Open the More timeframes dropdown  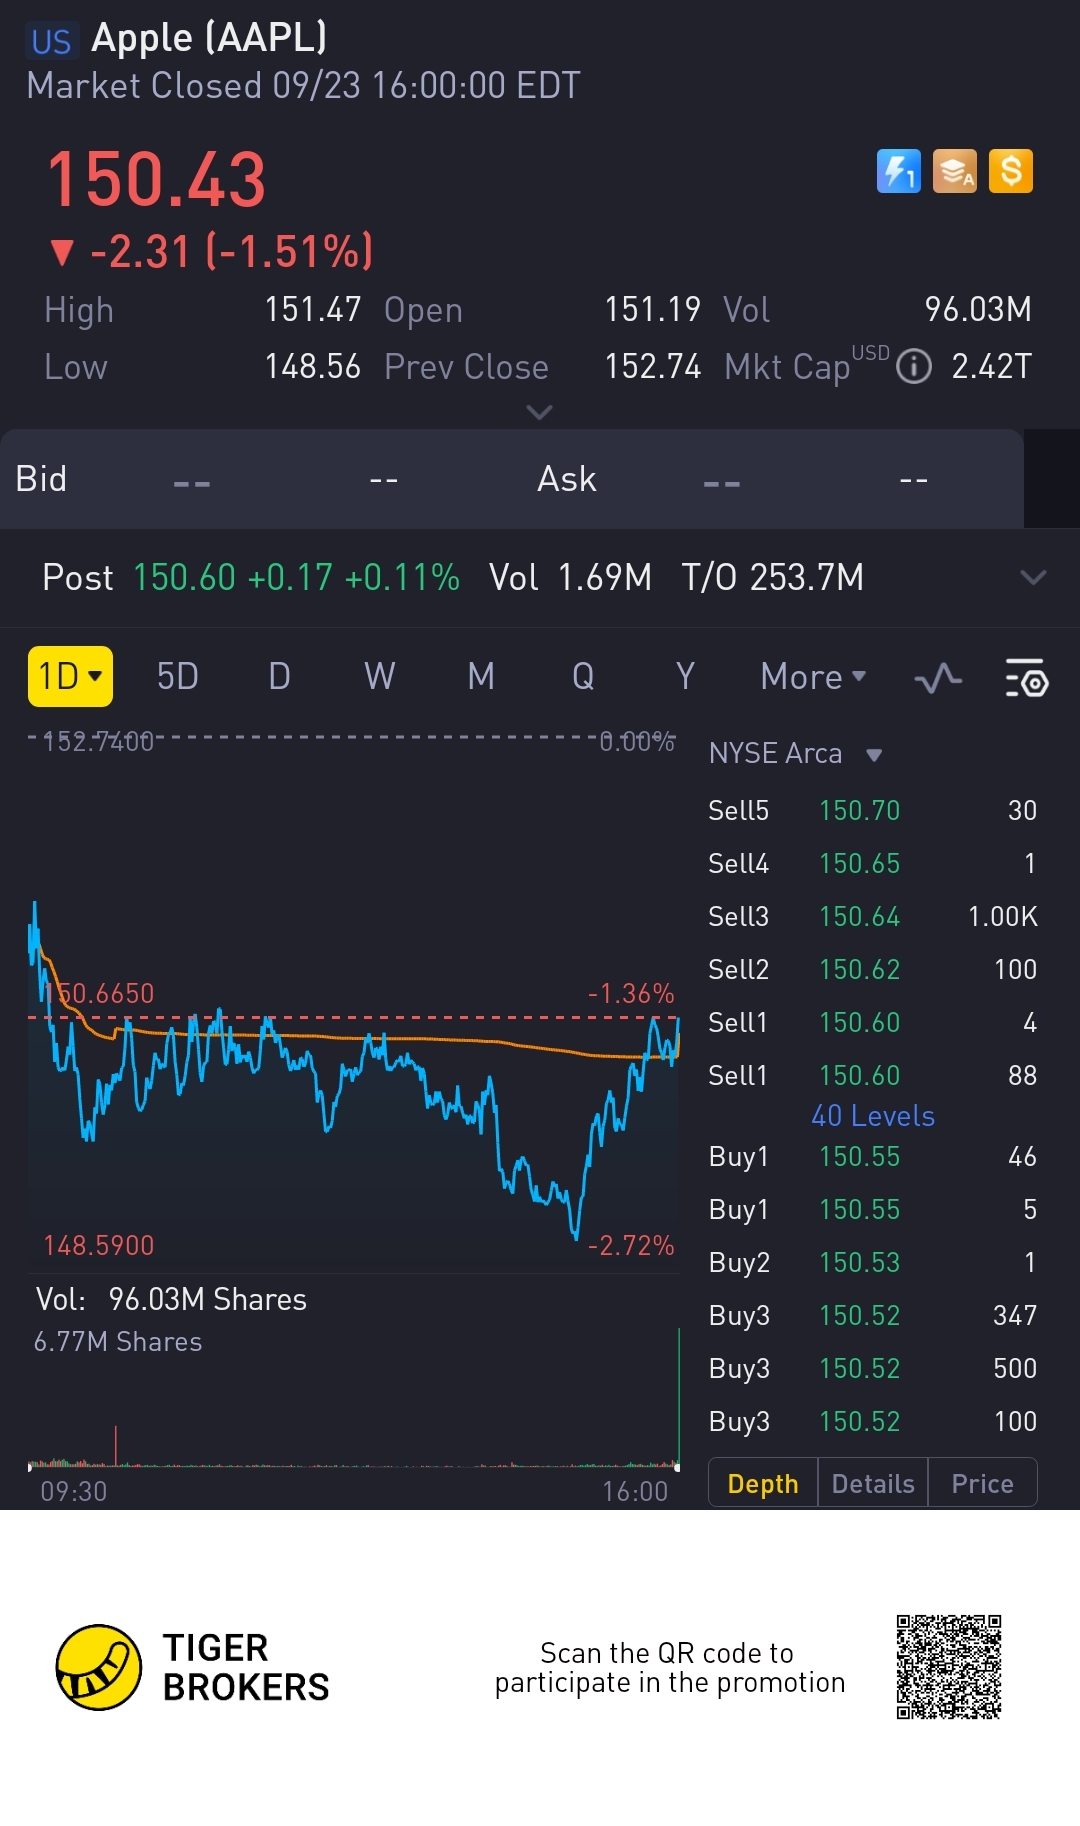[x=813, y=677]
